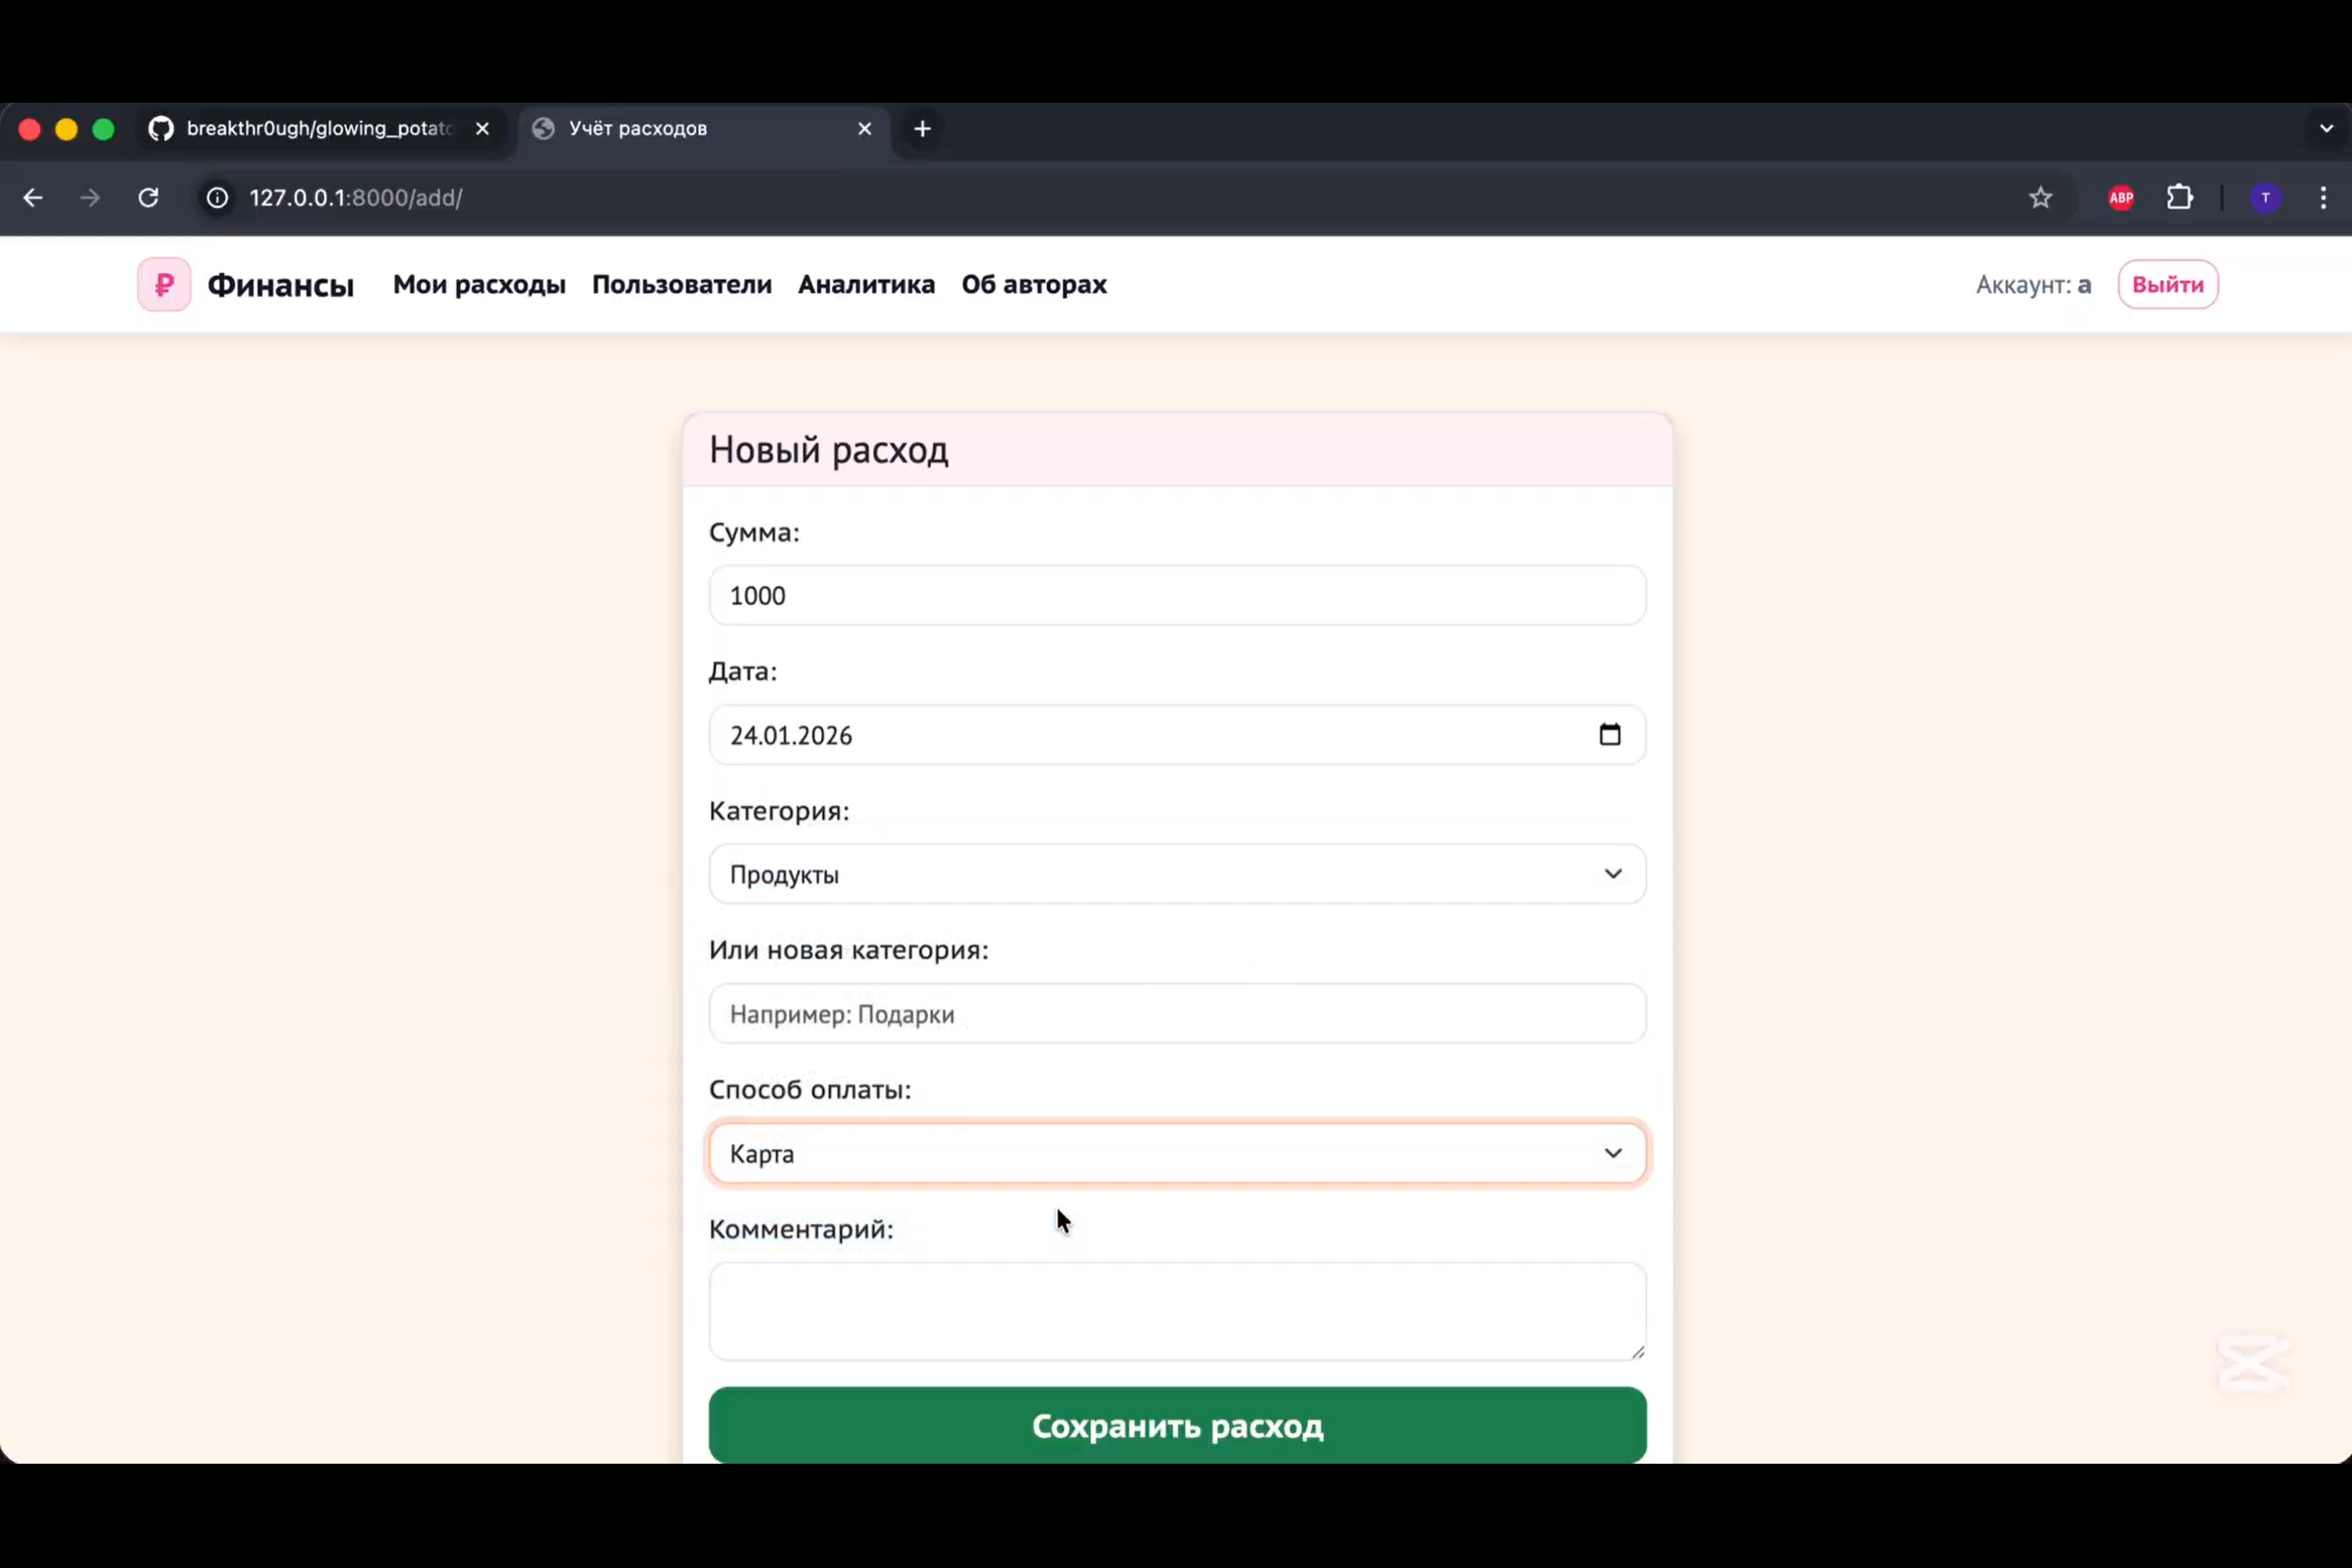Click the Выйти logout button

[x=2167, y=284]
